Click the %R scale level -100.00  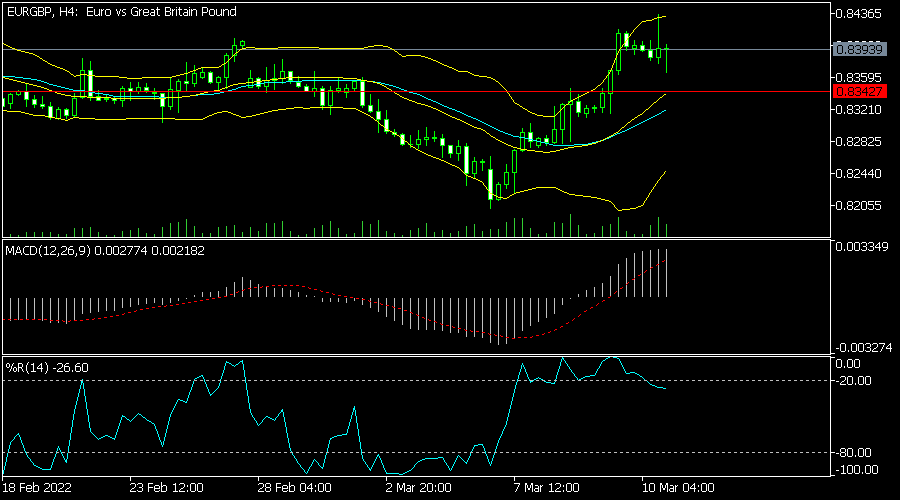(857, 470)
